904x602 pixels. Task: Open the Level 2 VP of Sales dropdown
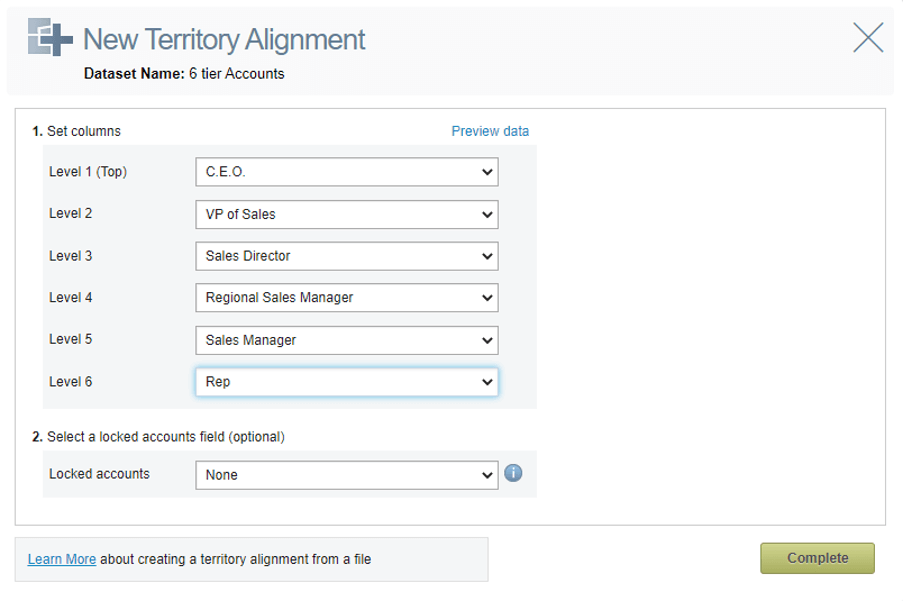(346, 215)
